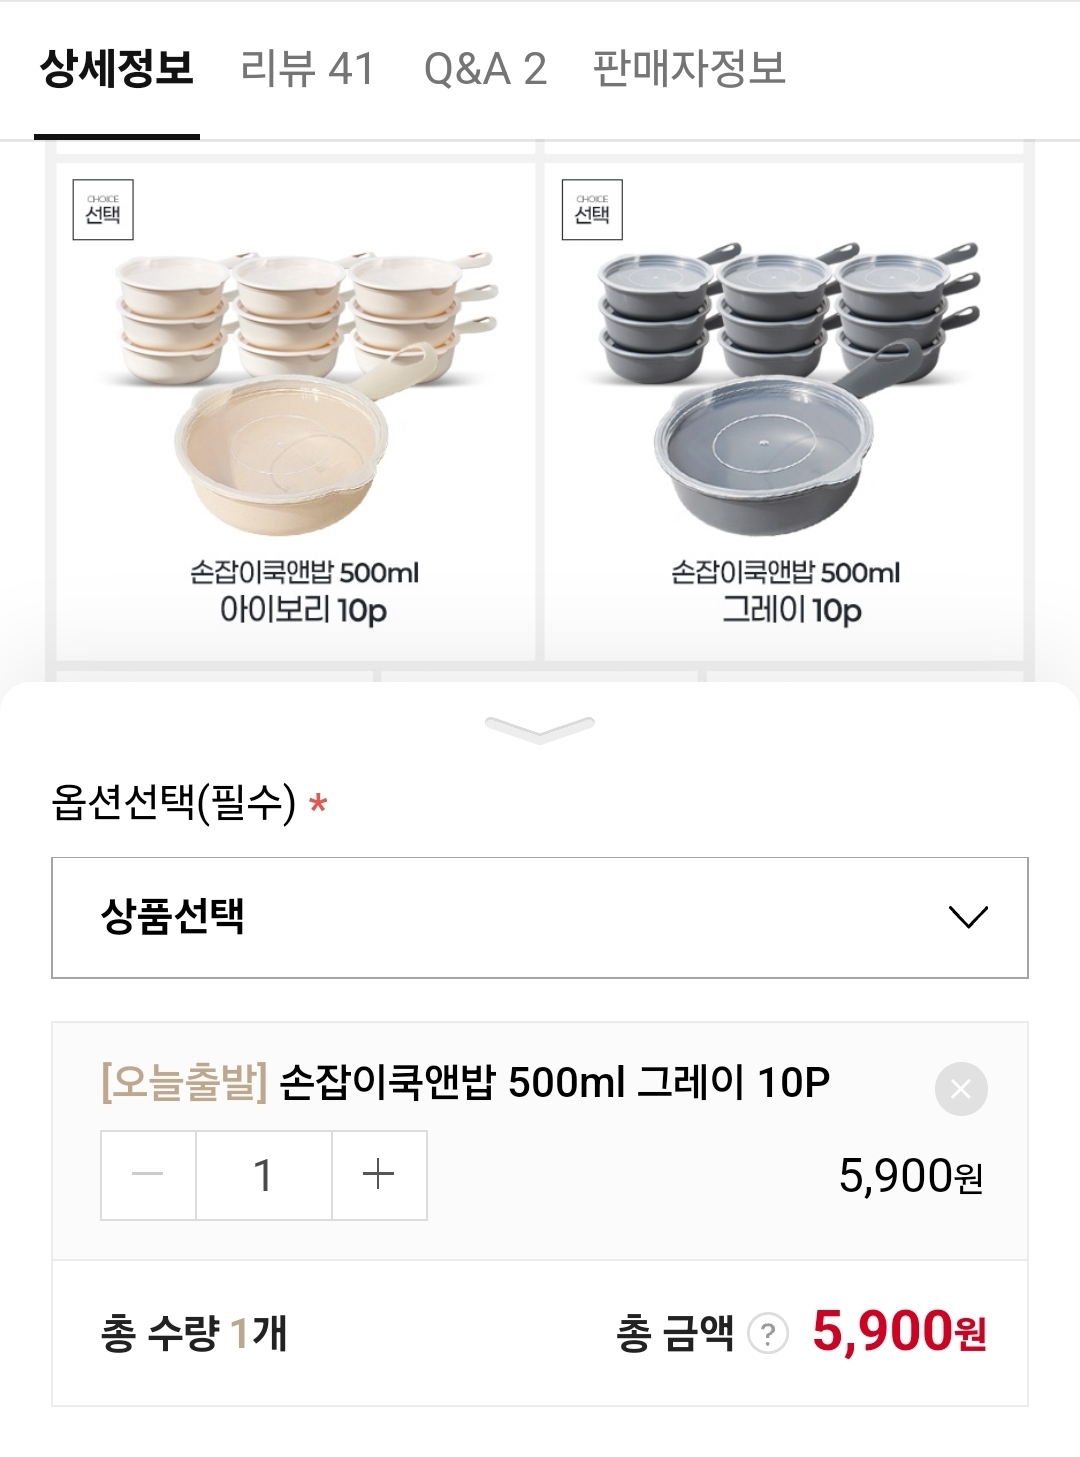Tap the ivory 아이보리 10p product image

[x=300, y=390]
